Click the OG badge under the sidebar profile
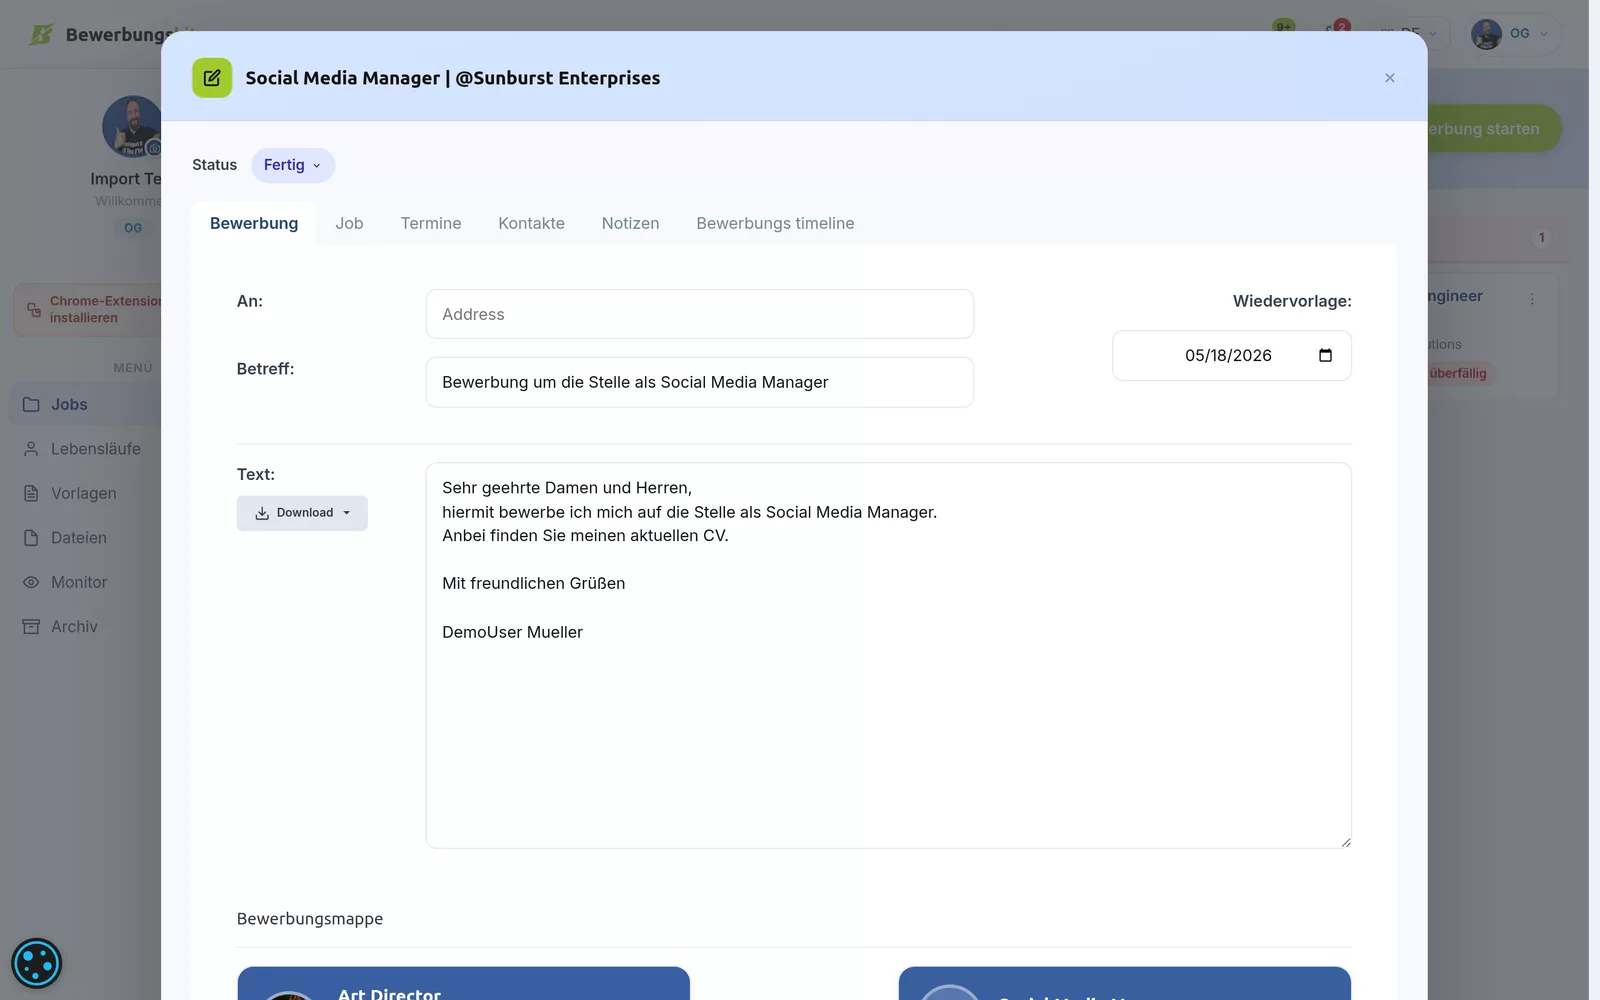The height and width of the screenshot is (1000, 1600). pos(133,228)
